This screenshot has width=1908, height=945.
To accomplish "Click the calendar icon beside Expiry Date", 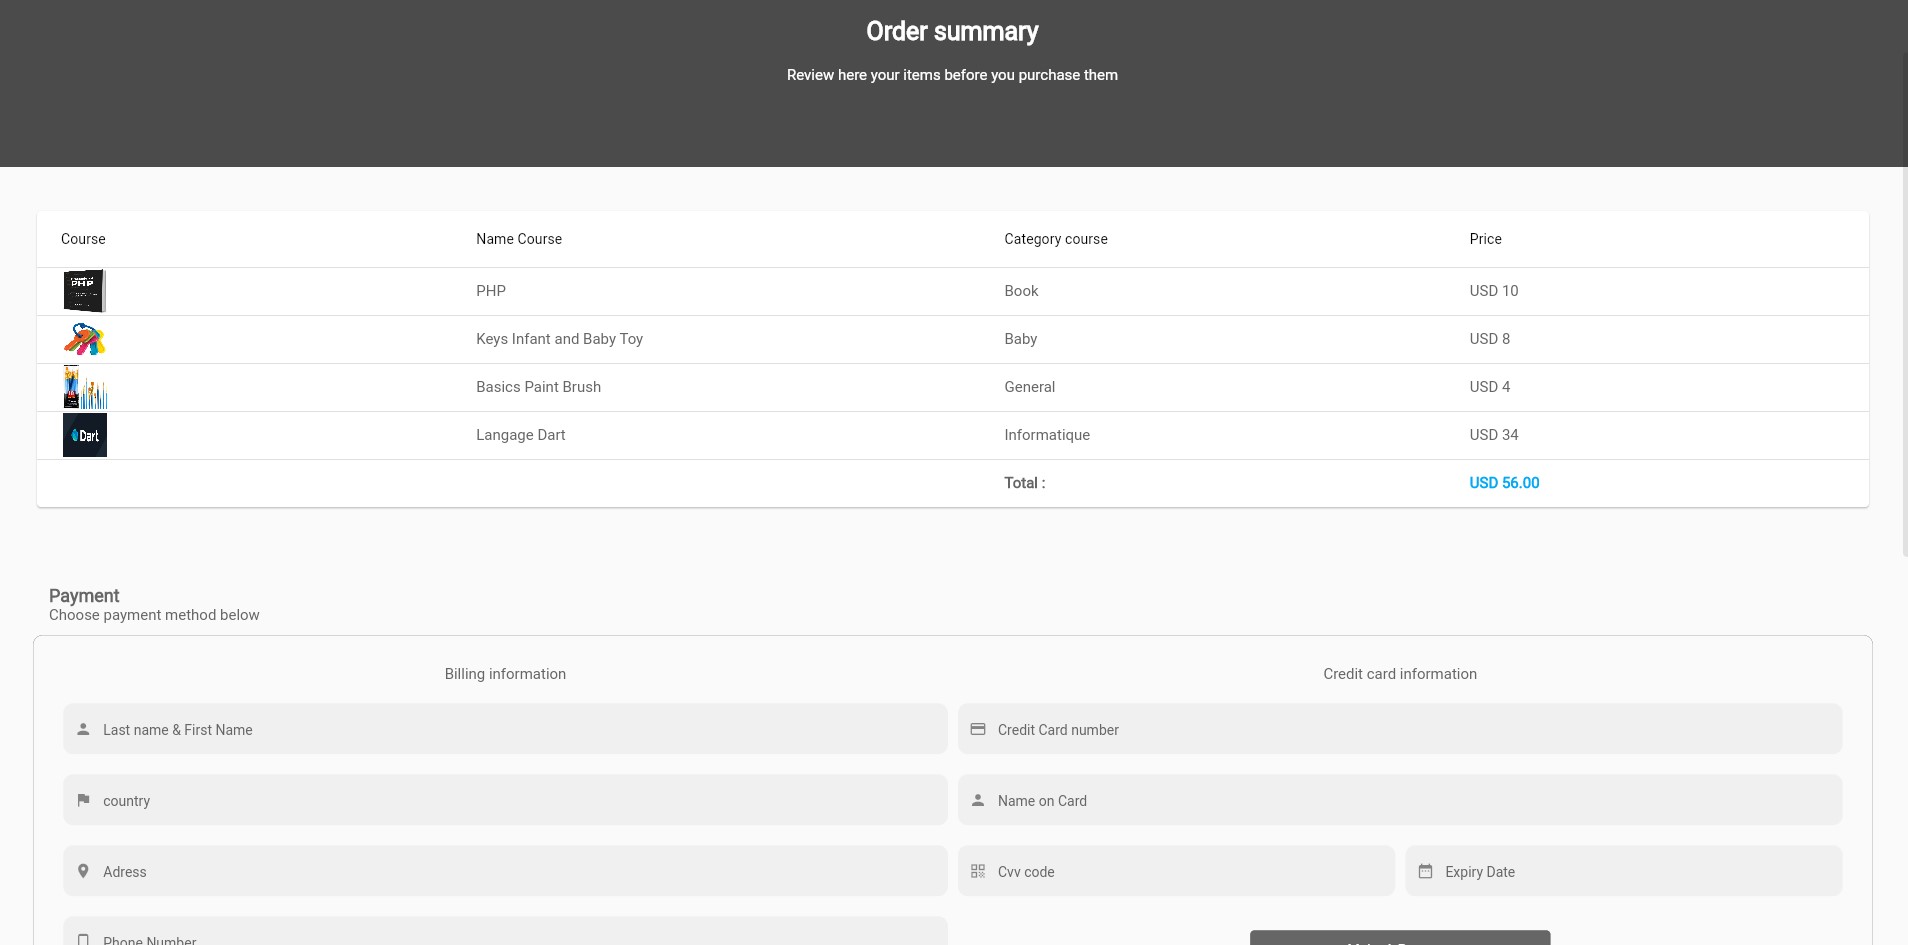I will point(1425,871).
